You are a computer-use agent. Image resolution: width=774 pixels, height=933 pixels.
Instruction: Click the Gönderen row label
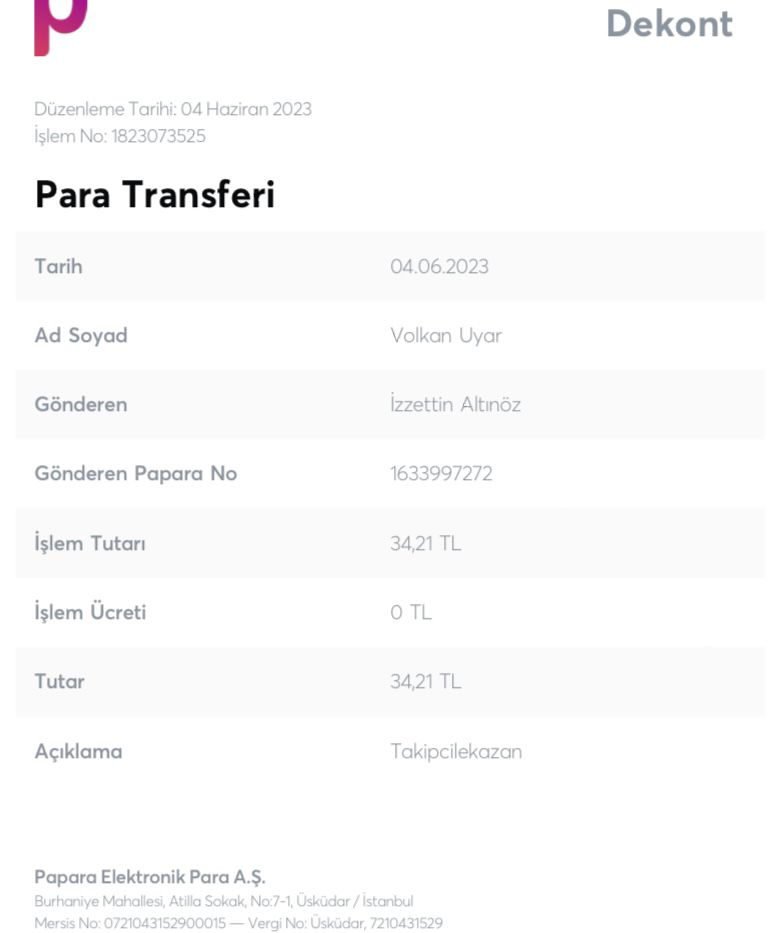[81, 404]
